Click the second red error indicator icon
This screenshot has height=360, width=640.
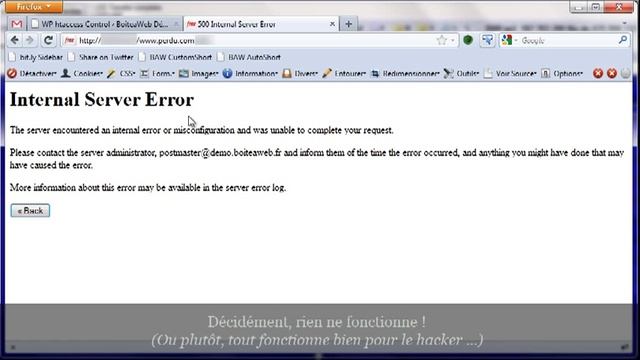tap(611, 73)
